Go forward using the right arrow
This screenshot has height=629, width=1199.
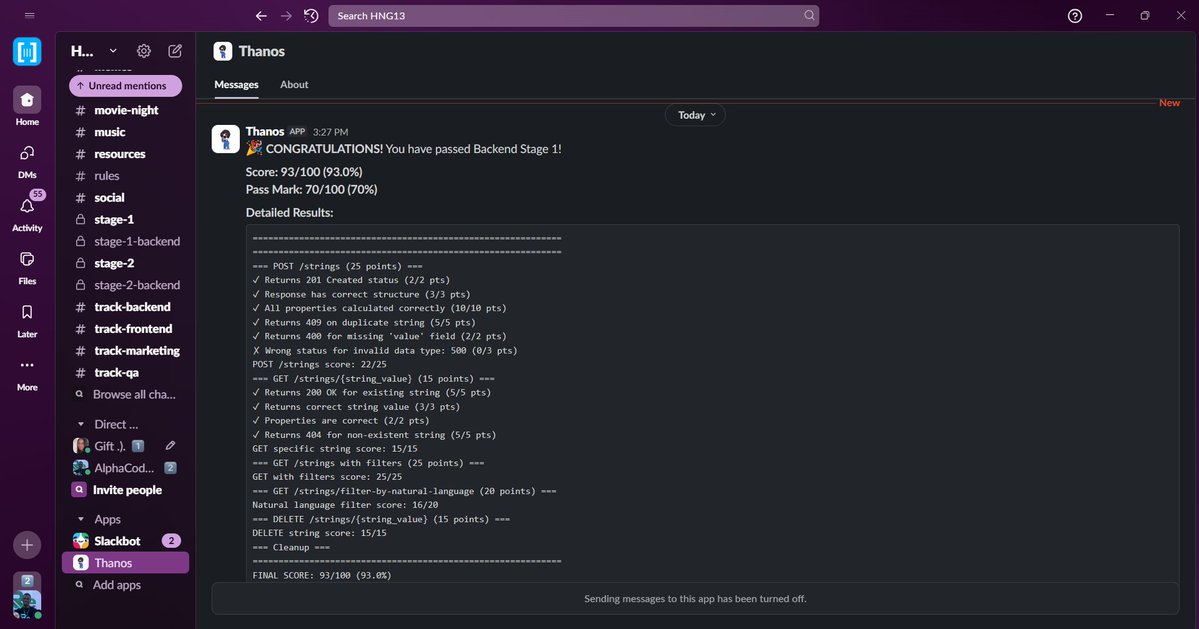tap(286, 15)
